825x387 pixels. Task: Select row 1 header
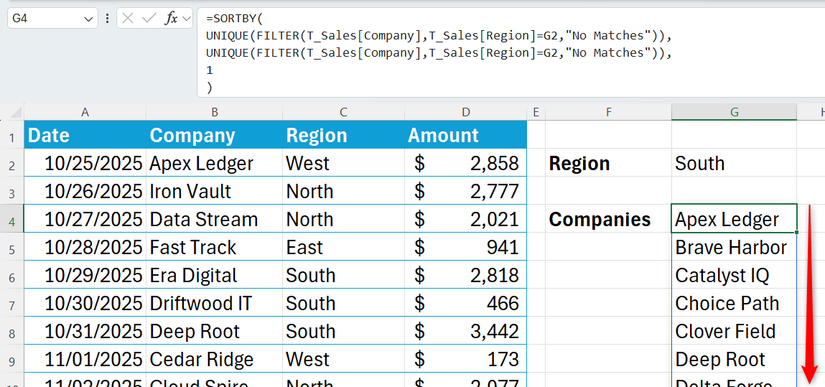12,135
